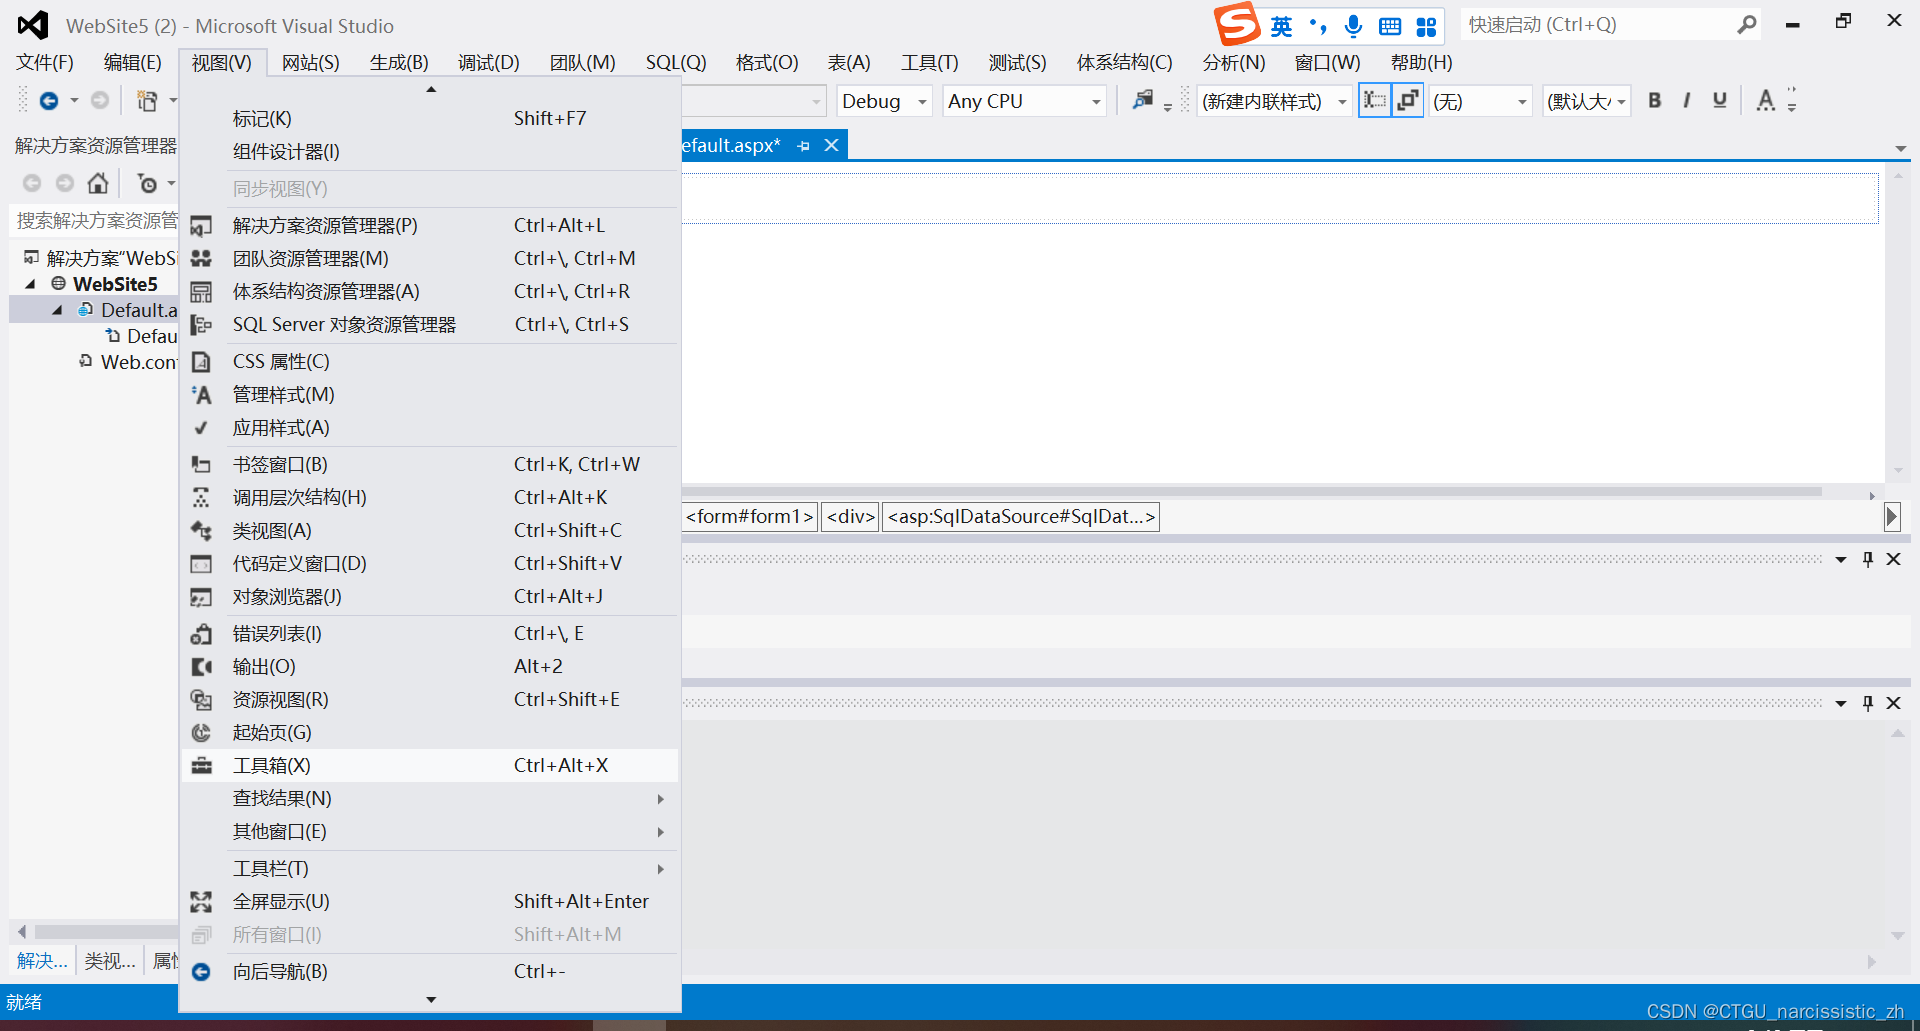1920x1031 pixels.
Task: Click the 调用层次结构 icon
Action: [x=201, y=497]
